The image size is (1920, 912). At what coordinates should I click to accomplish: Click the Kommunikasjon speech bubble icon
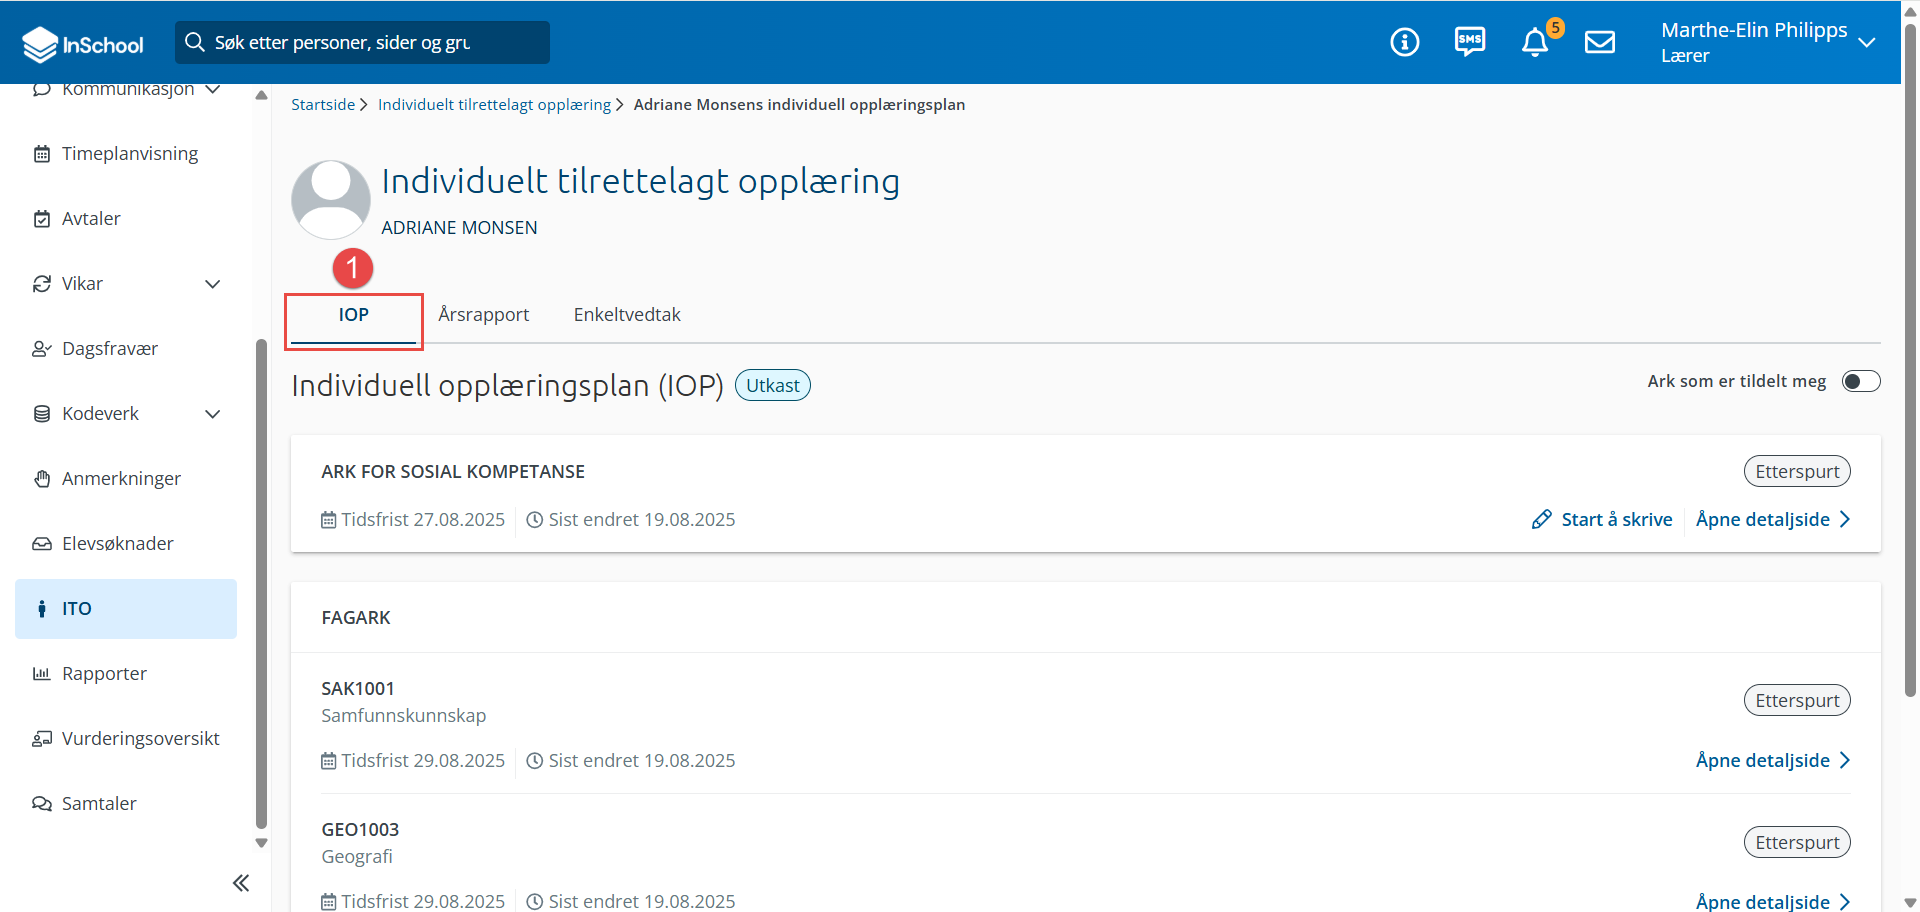point(42,89)
